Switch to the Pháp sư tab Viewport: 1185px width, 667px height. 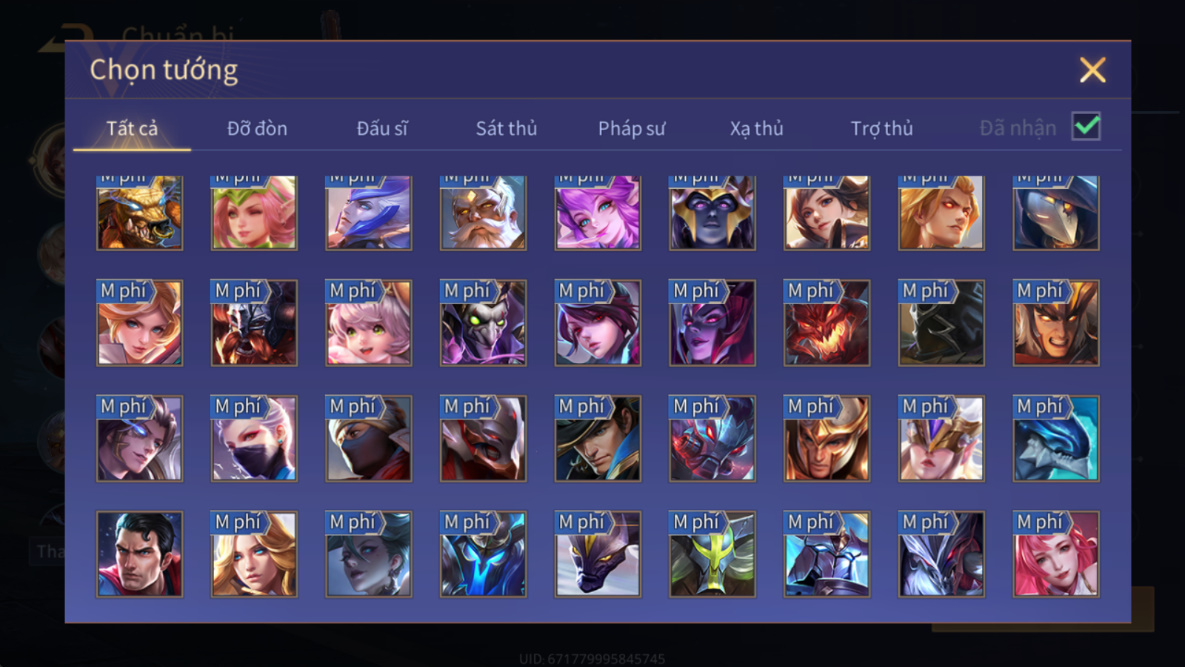pos(632,128)
